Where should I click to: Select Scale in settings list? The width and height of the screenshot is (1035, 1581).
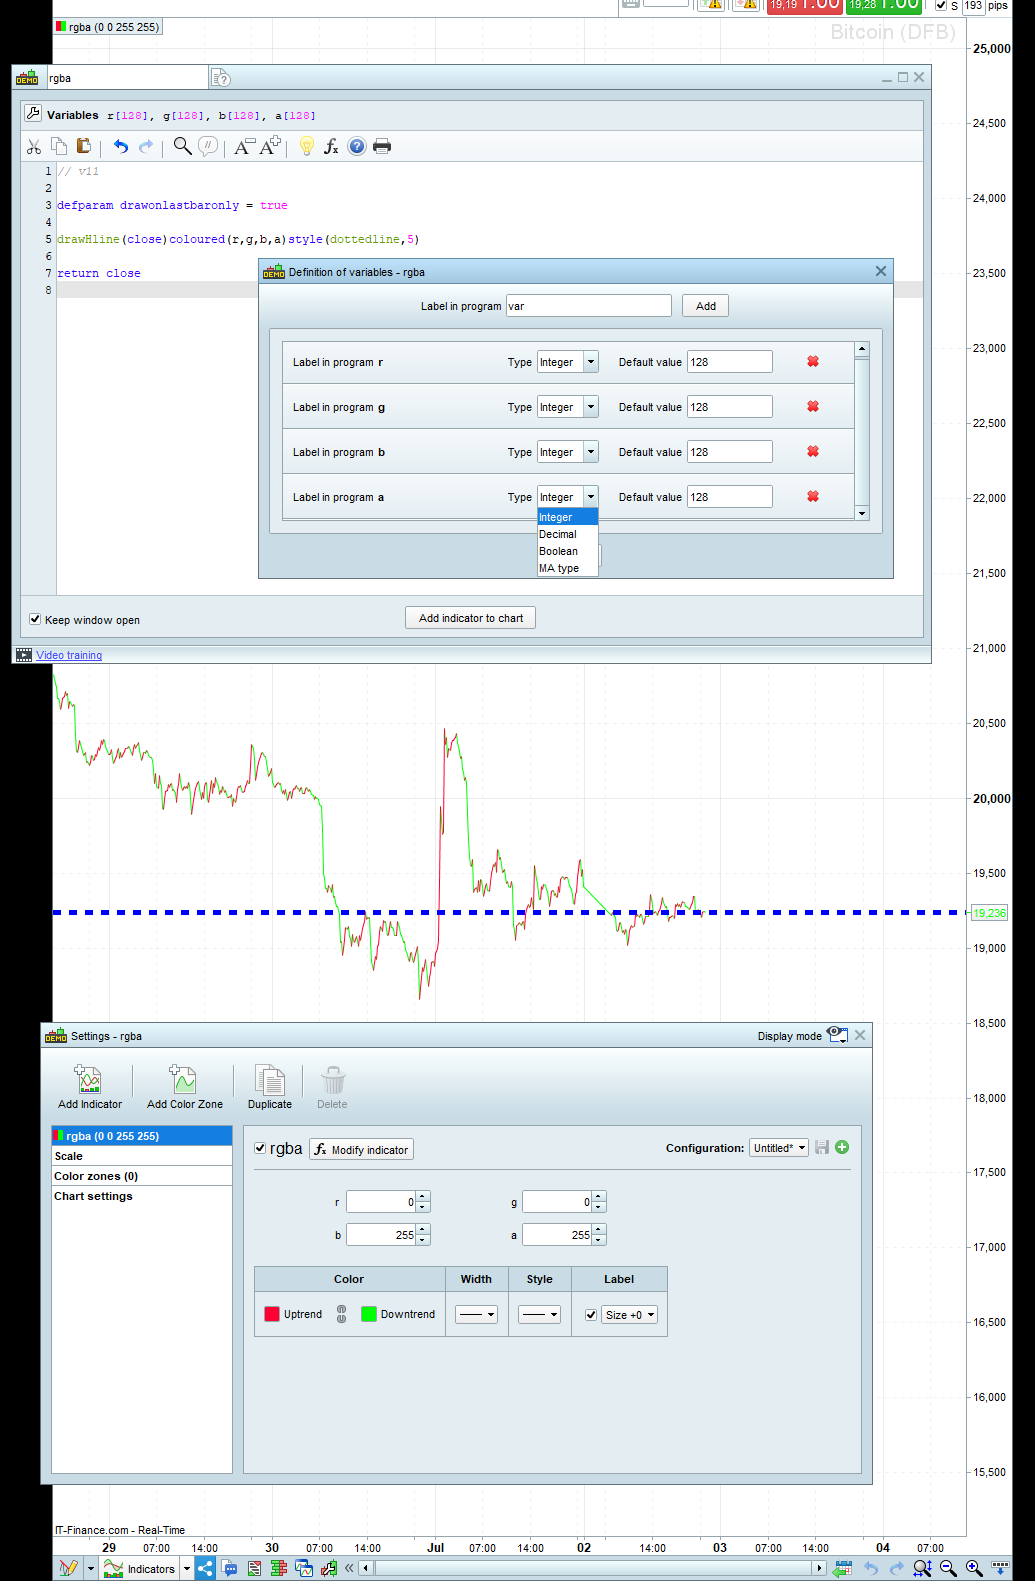tap(142, 1156)
